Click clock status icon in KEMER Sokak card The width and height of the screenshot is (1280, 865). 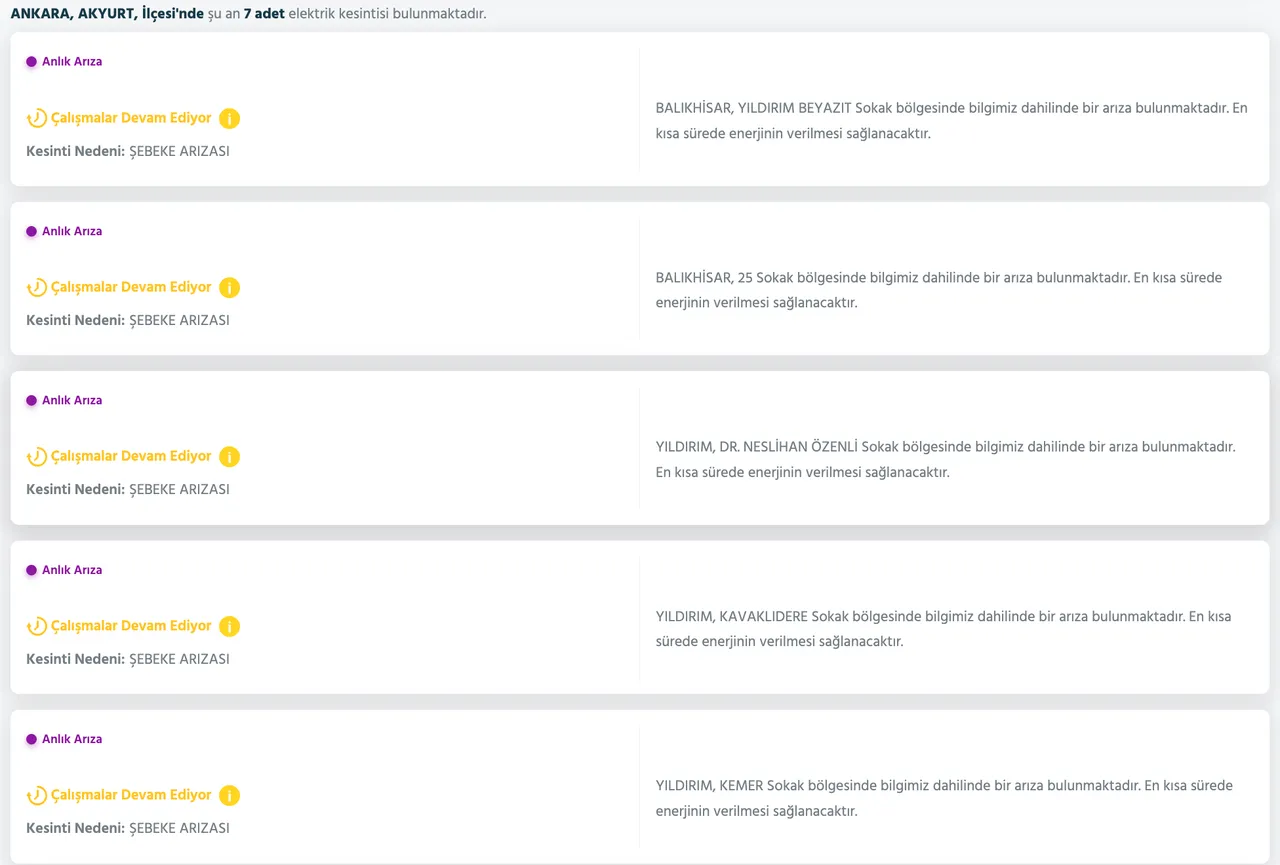[36, 796]
